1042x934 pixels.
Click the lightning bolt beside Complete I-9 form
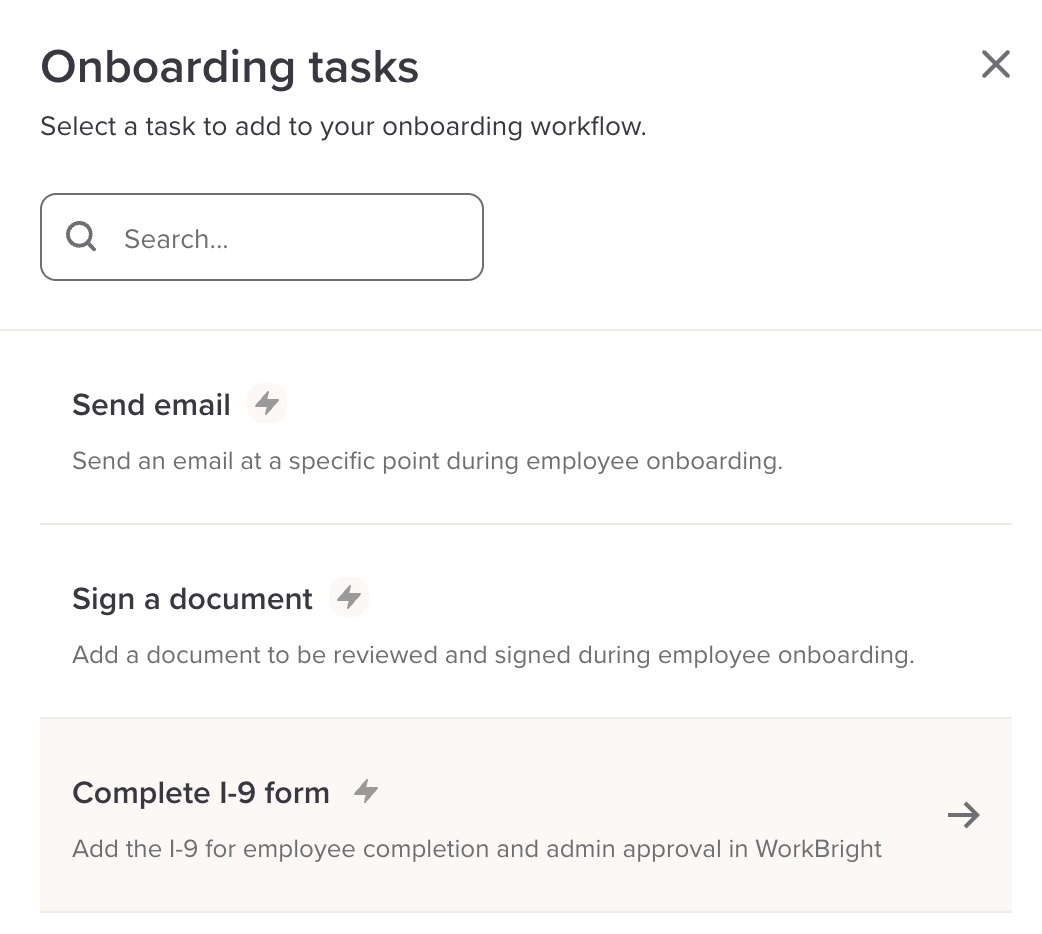coord(366,792)
